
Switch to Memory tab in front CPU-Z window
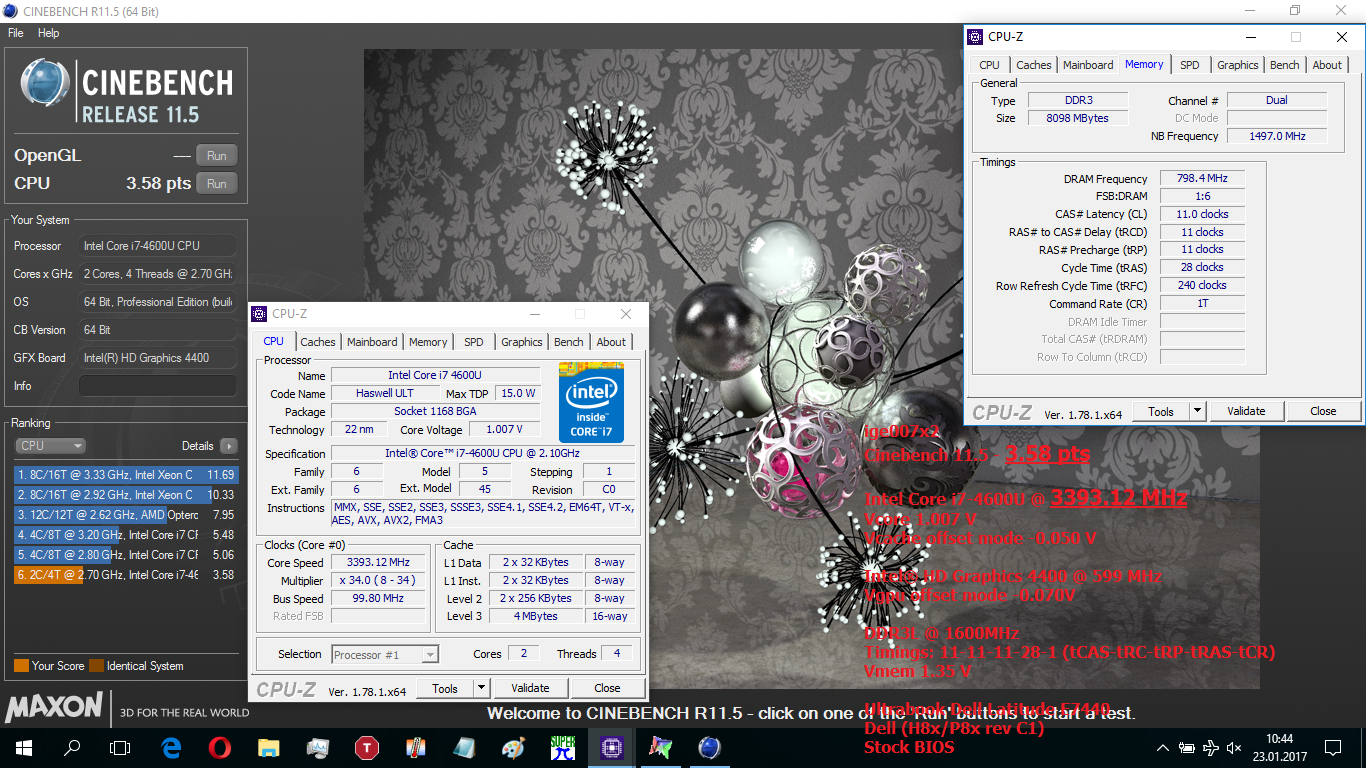(428, 342)
